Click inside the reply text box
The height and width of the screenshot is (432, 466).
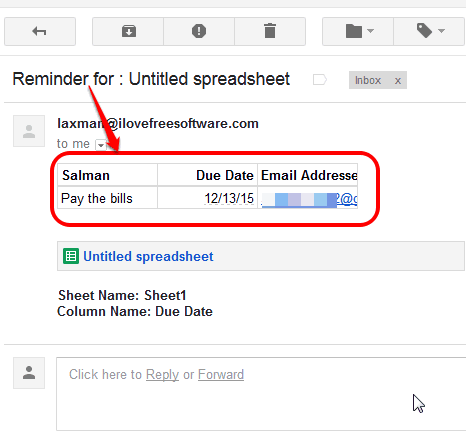point(261,394)
